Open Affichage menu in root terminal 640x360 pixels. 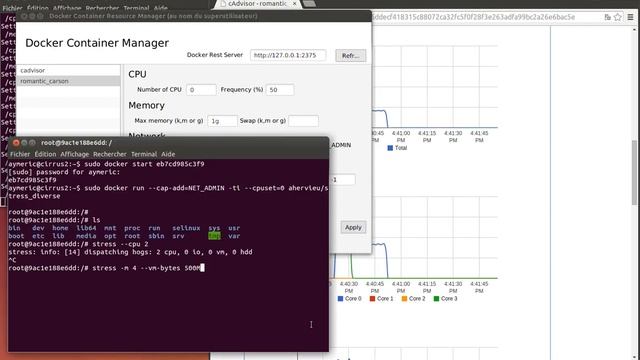75,154
